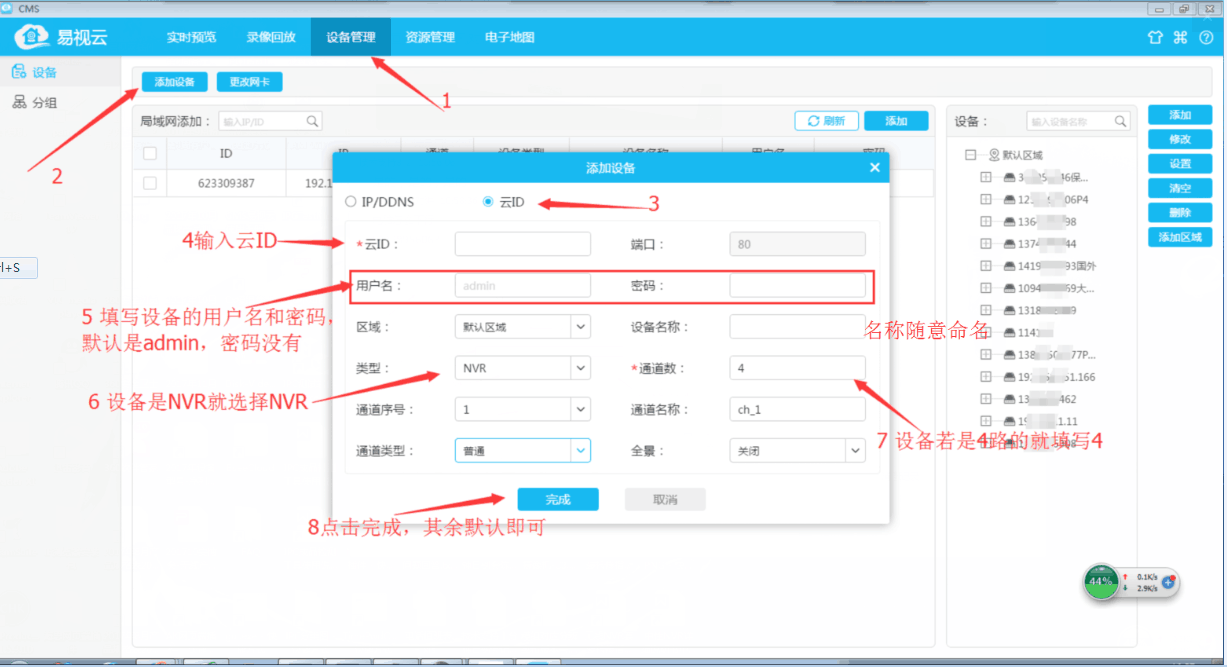
Task: Expand the device node ending 06P4
Action: click(986, 199)
